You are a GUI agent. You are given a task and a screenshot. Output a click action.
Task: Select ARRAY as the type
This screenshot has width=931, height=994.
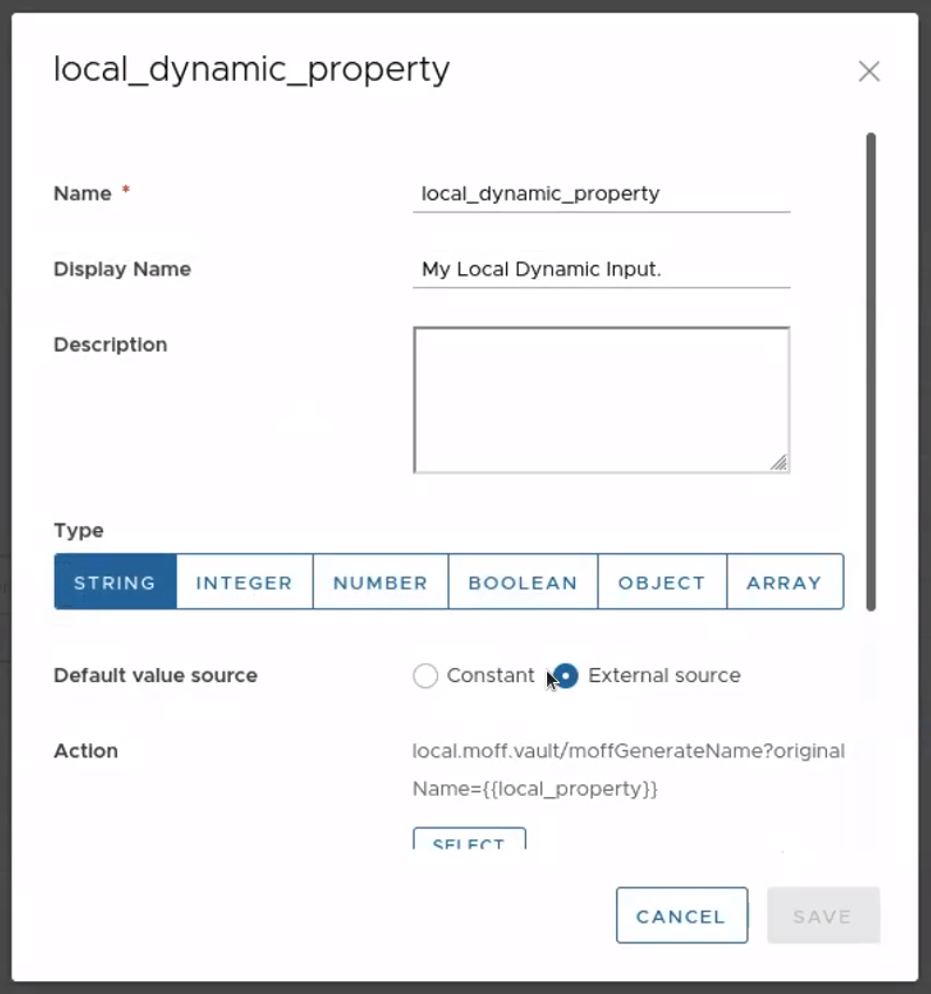784,583
